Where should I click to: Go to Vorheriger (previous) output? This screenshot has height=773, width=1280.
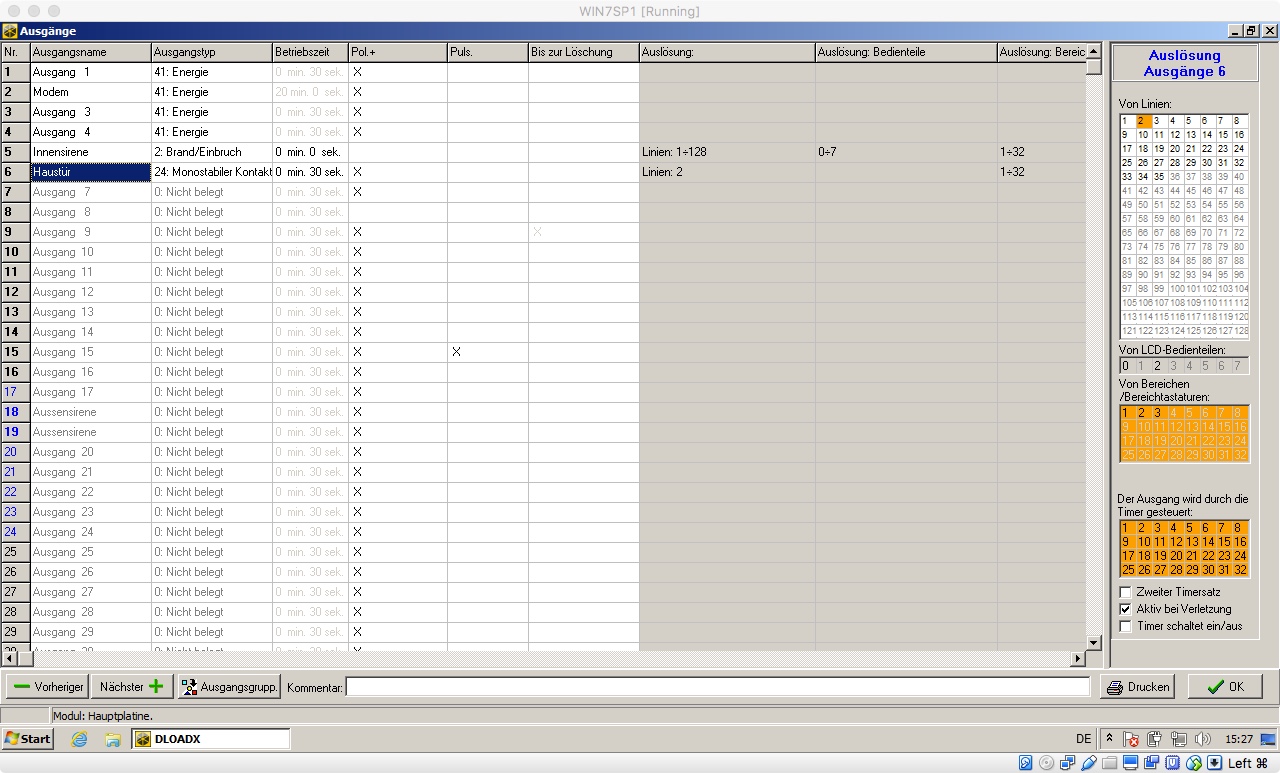(47, 687)
